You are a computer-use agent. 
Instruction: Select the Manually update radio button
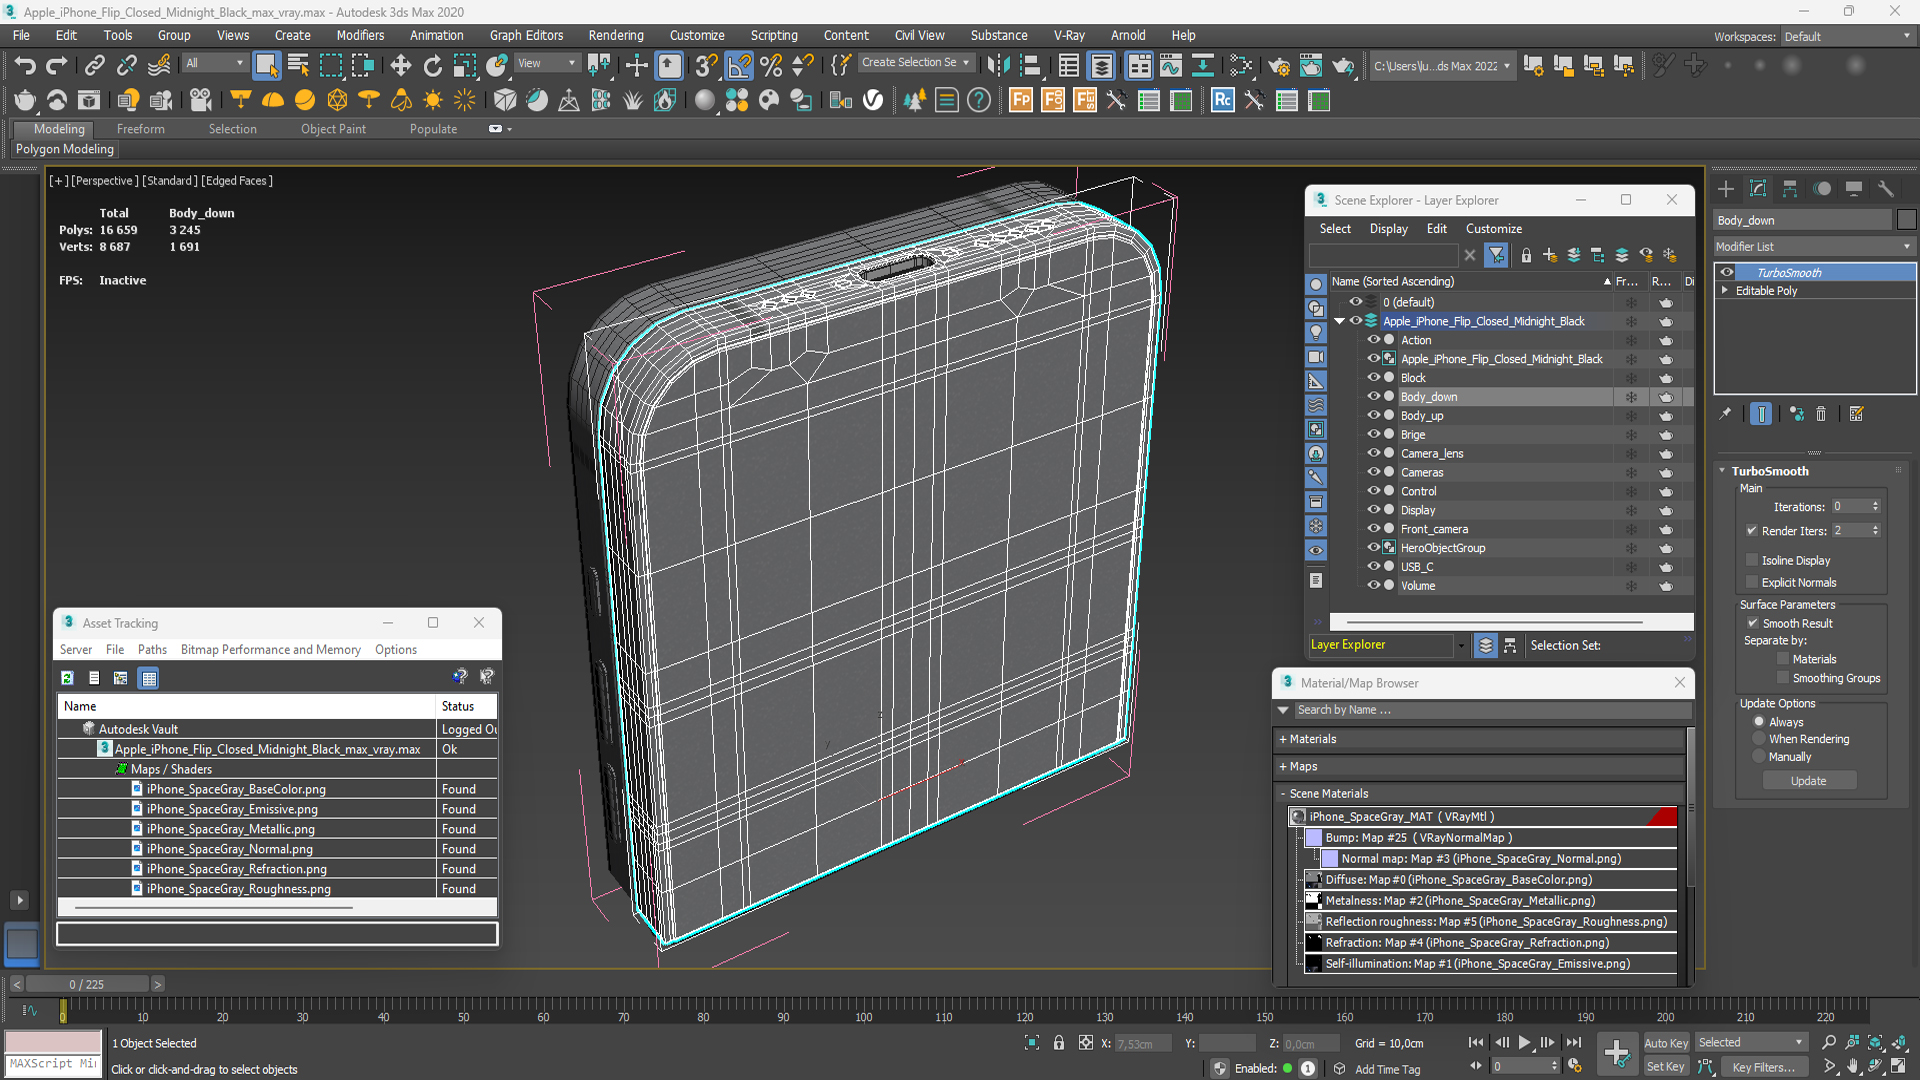[x=1759, y=757]
